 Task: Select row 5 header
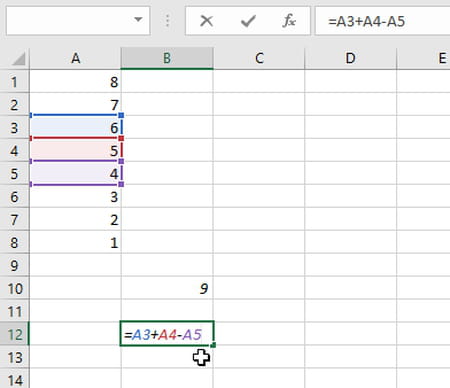14,174
